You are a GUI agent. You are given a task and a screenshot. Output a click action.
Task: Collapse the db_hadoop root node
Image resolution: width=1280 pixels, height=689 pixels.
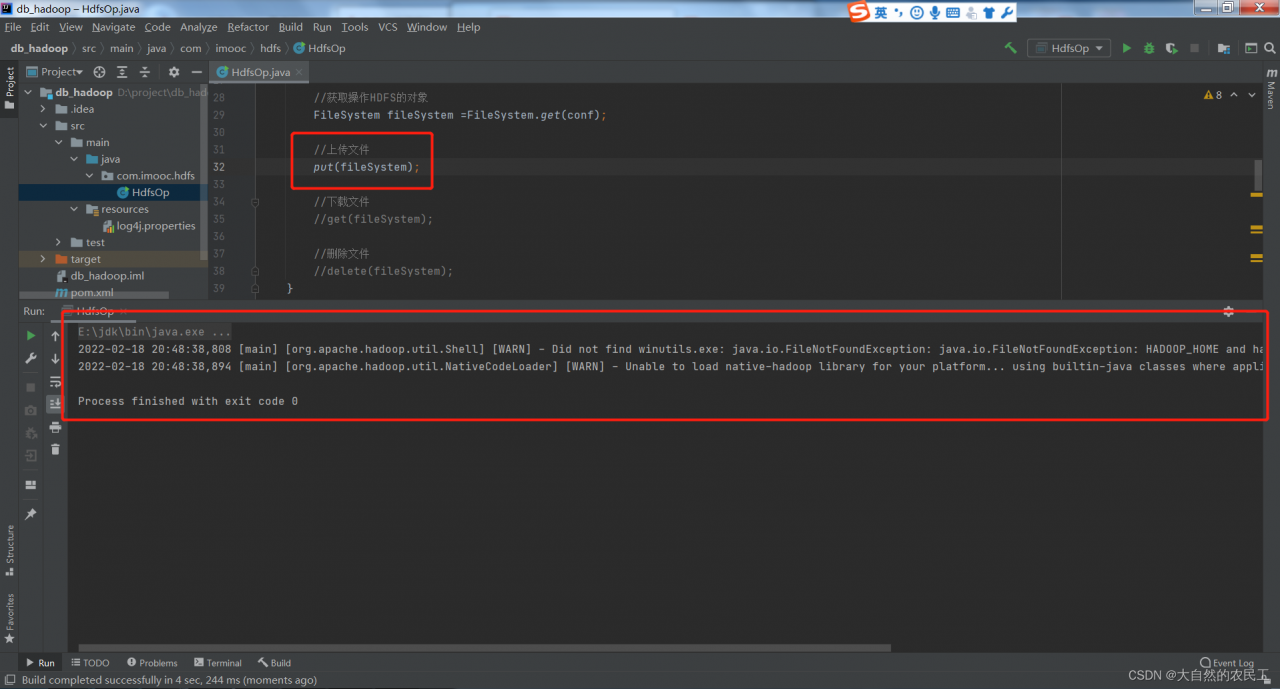pos(29,93)
